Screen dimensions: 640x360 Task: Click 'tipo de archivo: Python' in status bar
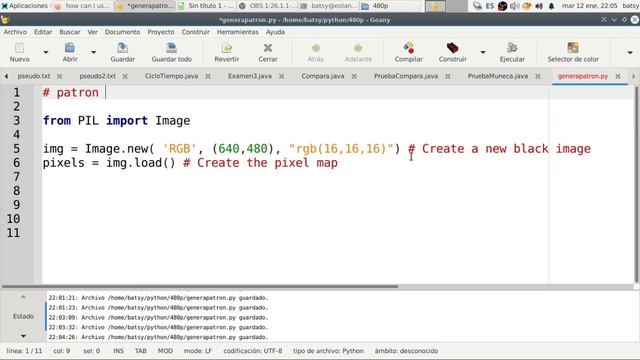tap(328, 351)
